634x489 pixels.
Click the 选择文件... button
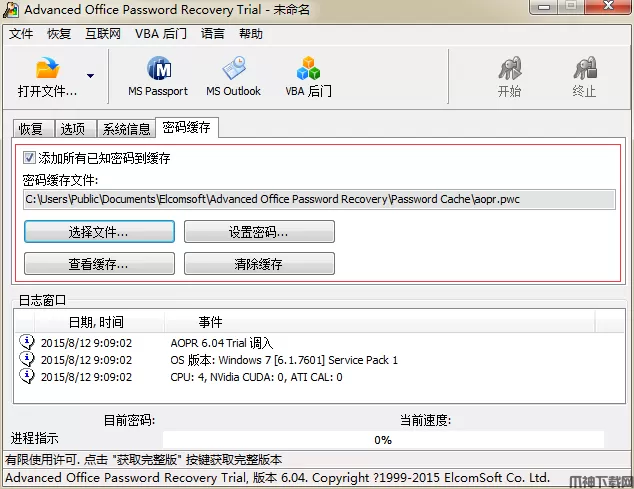(99, 232)
